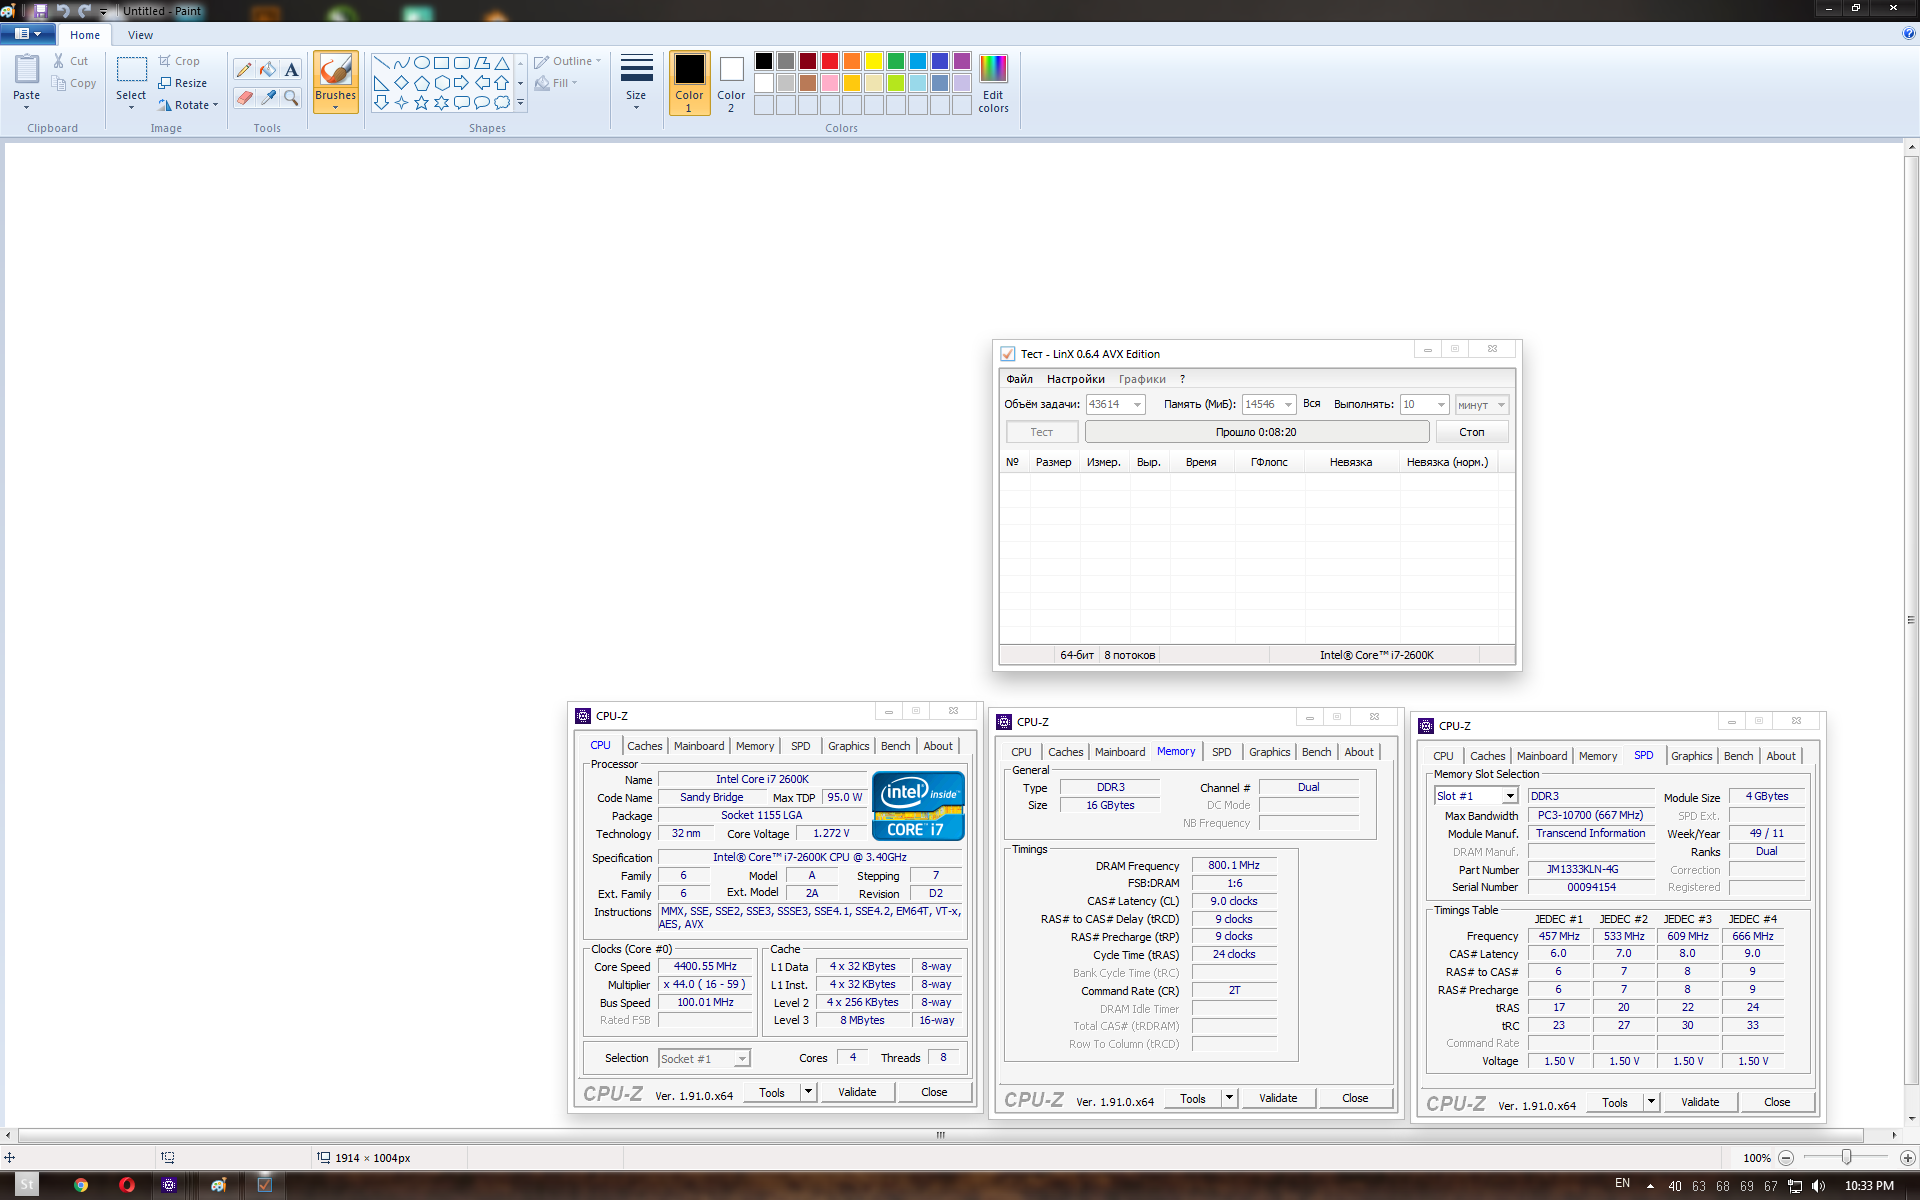Pick the Fill with color bucket tool

click(x=268, y=69)
